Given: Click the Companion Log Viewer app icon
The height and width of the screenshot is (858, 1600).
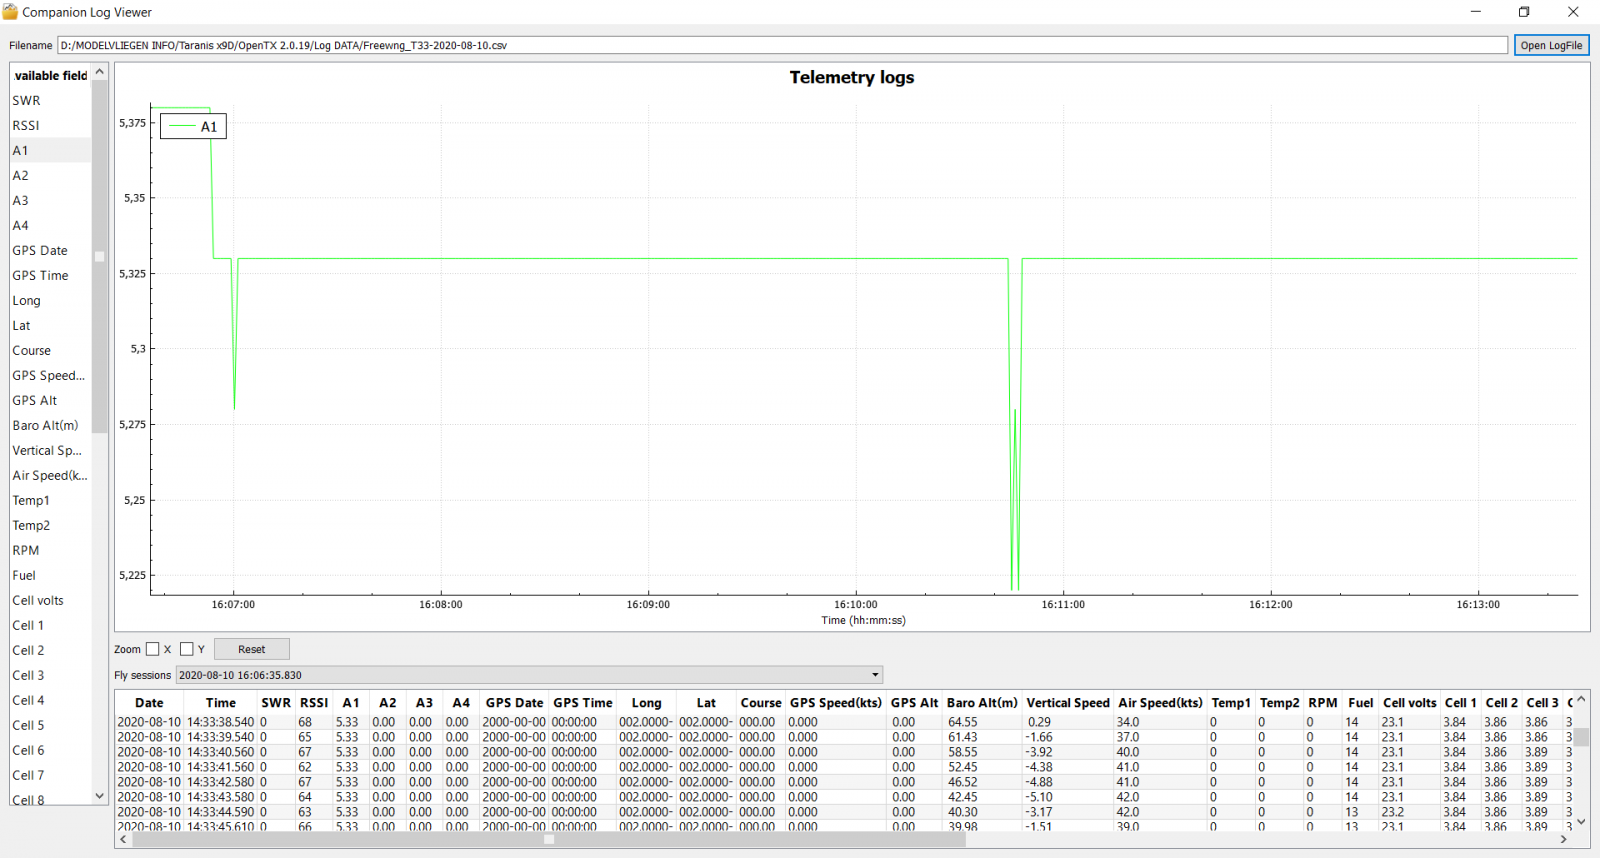Looking at the screenshot, I should pos(10,12).
